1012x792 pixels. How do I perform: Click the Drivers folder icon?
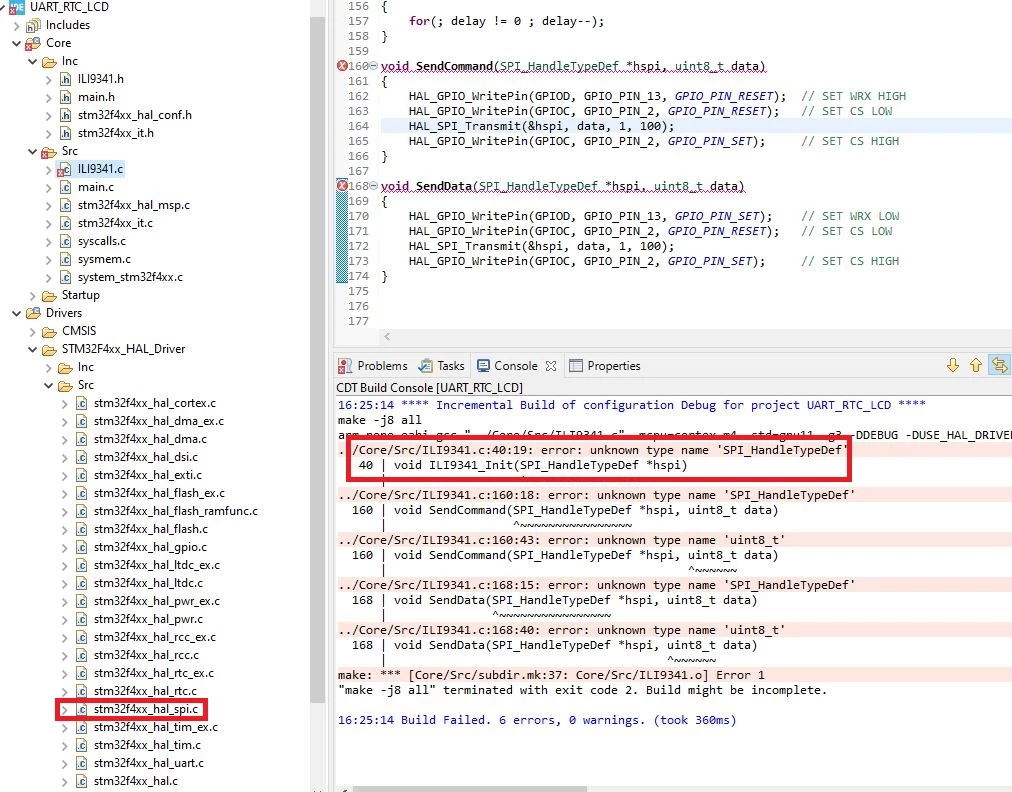33,314
